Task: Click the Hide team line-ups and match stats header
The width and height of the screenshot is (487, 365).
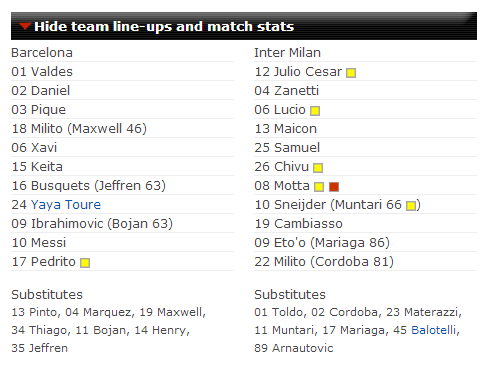Action: pyautogui.click(x=244, y=26)
